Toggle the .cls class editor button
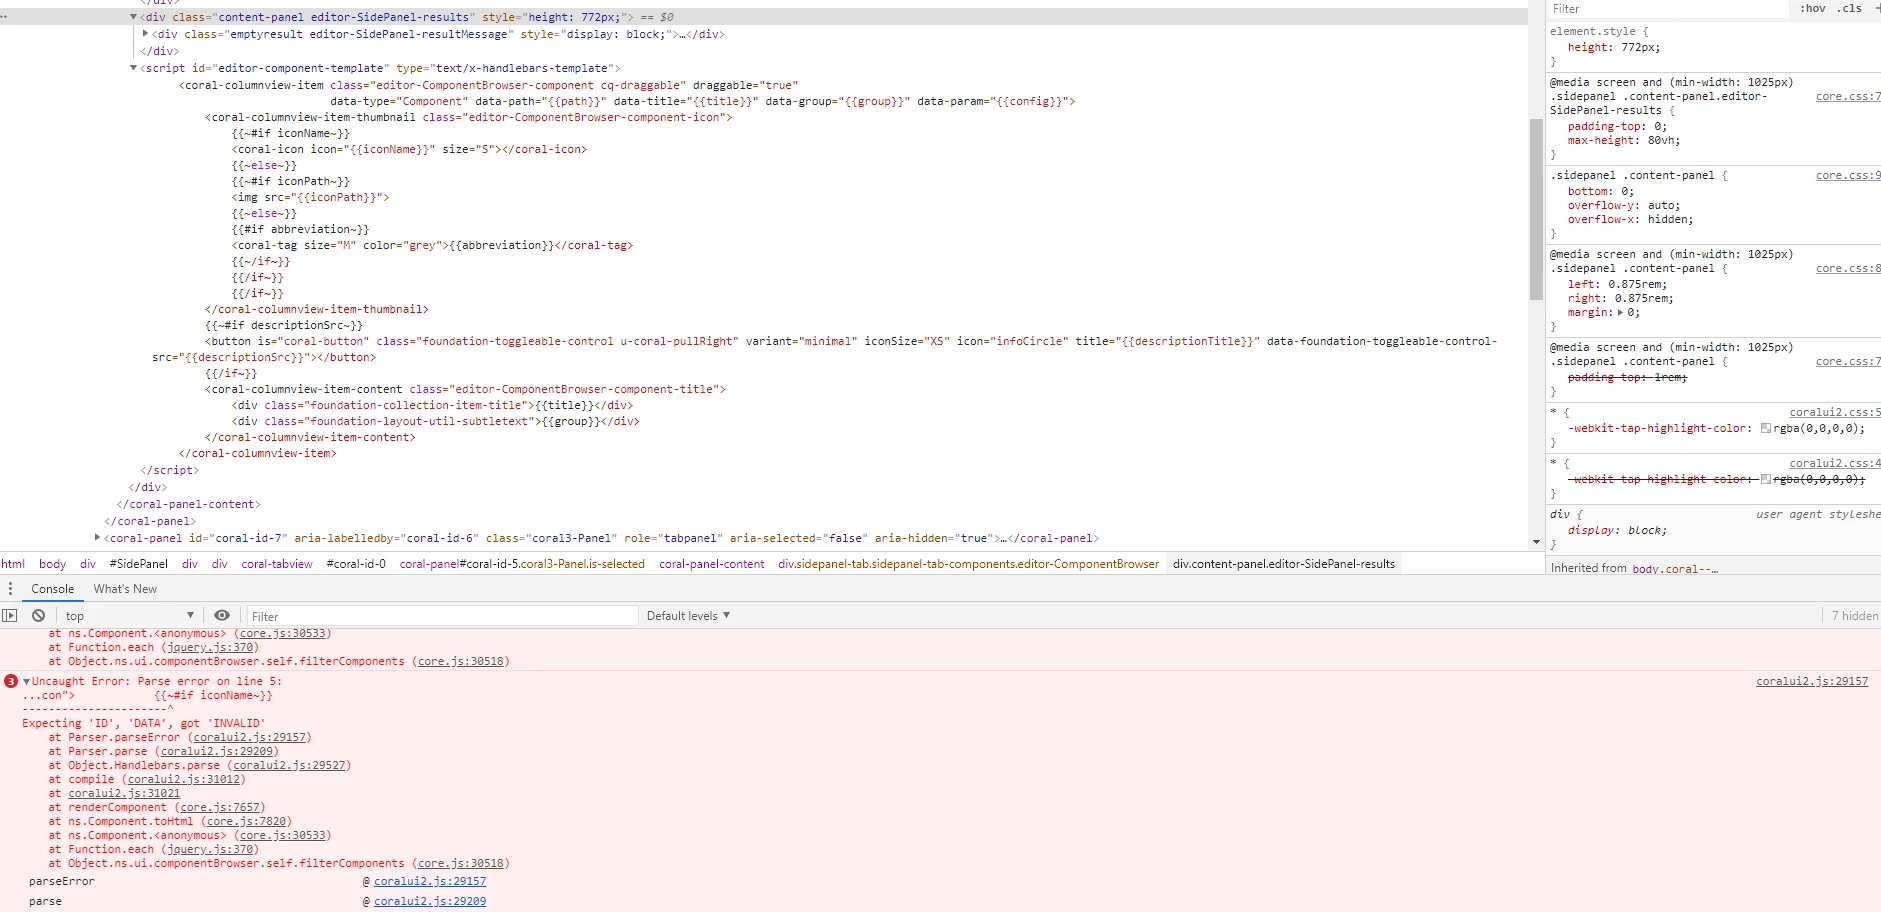 click(x=1849, y=9)
